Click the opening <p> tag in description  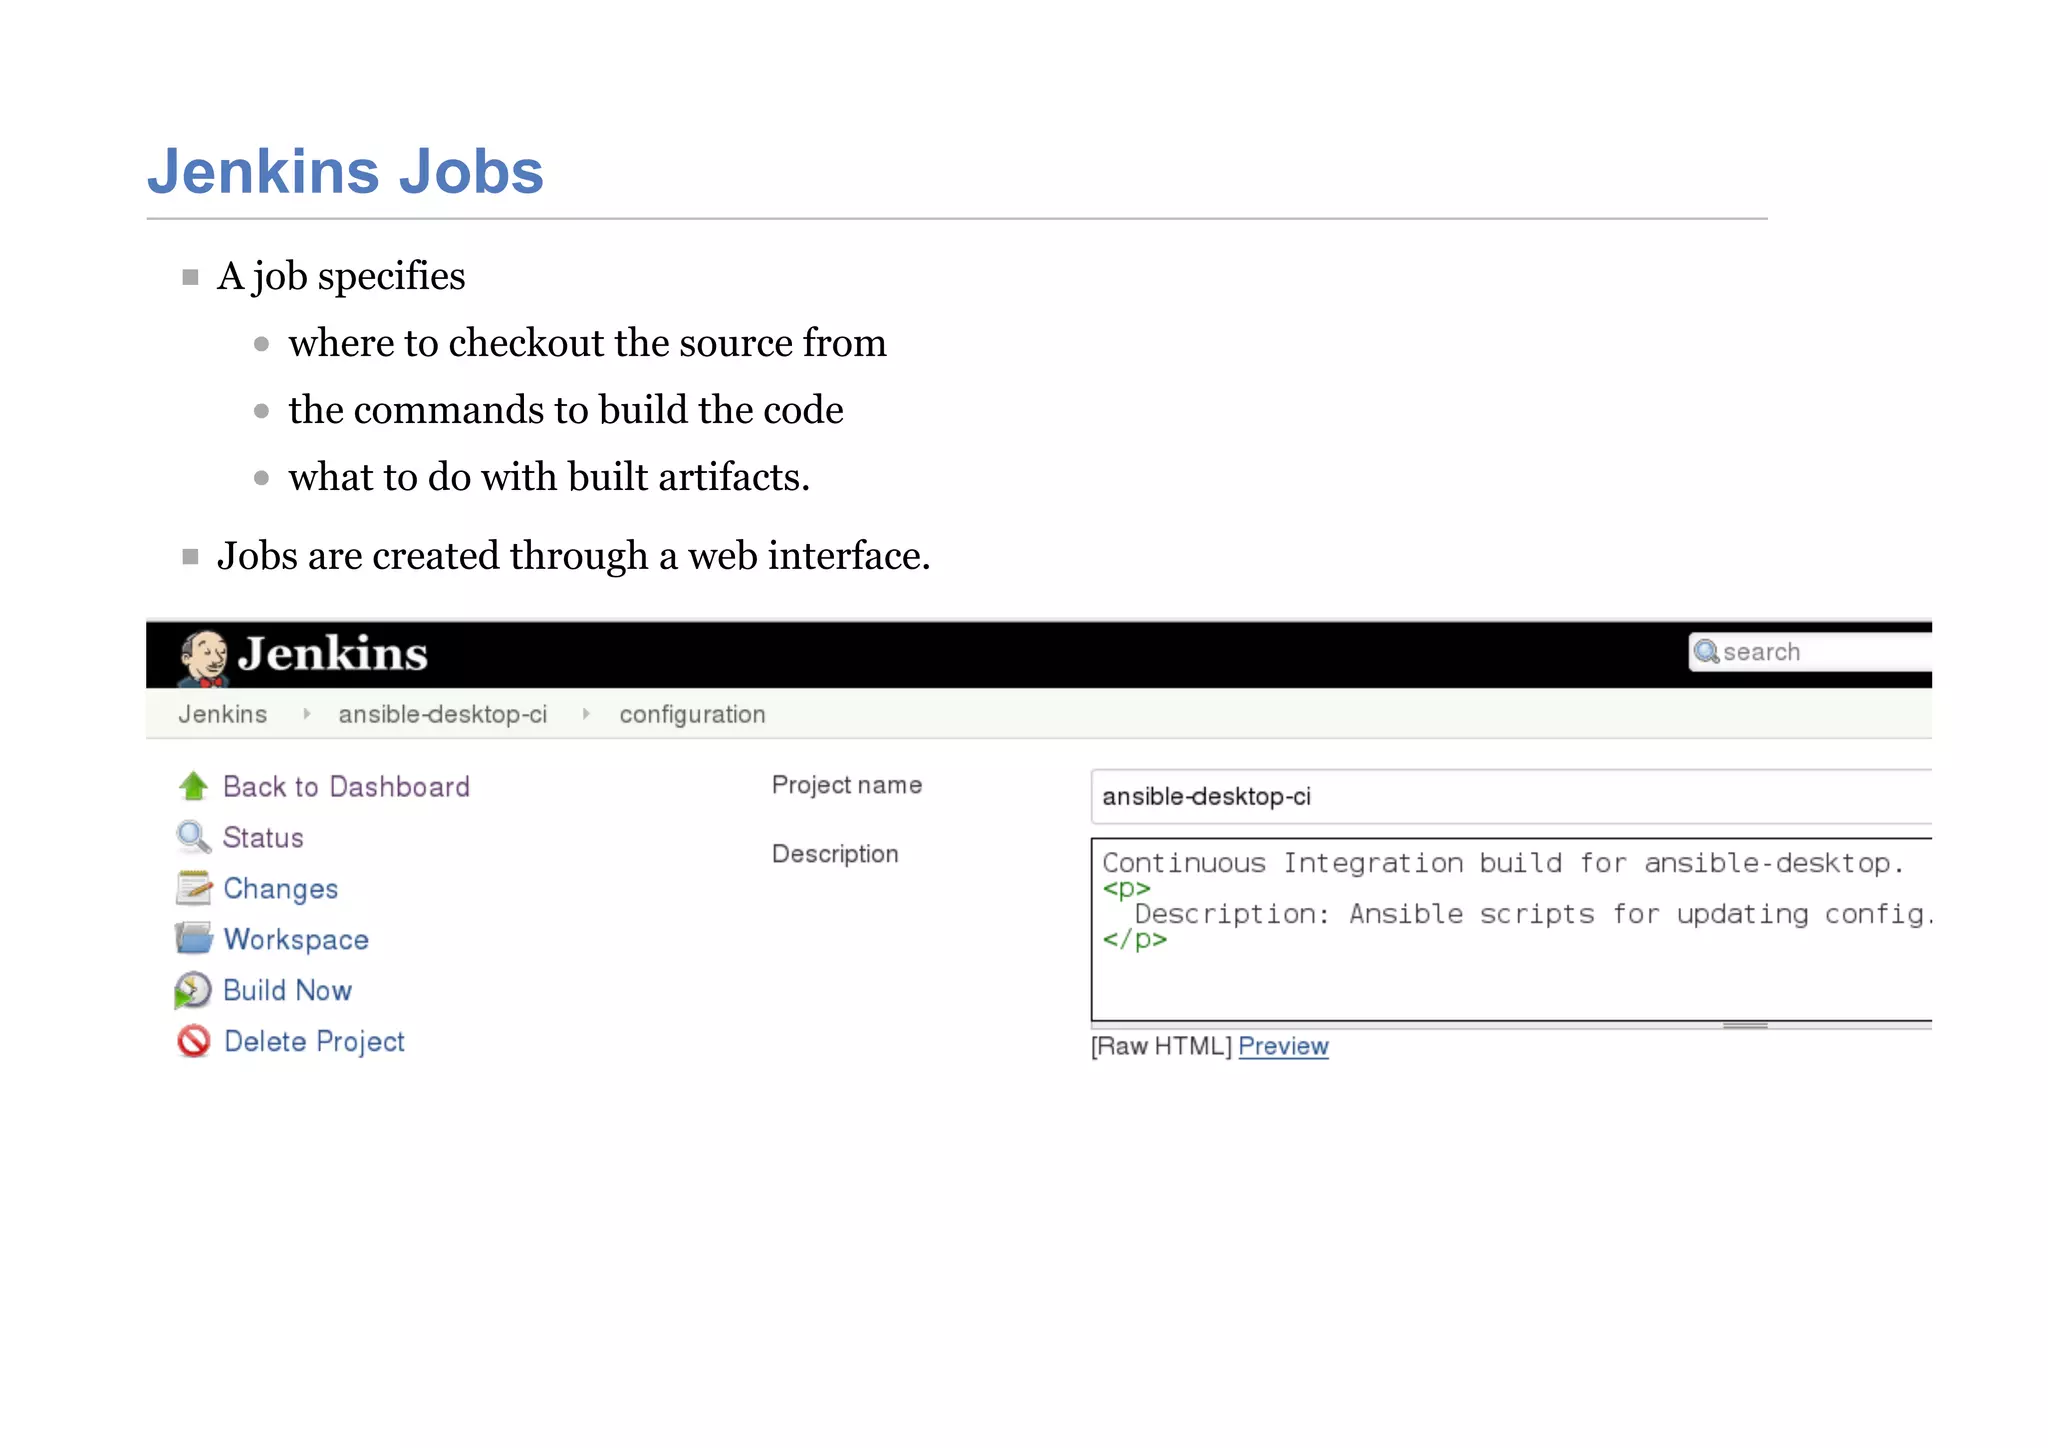point(1126,889)
